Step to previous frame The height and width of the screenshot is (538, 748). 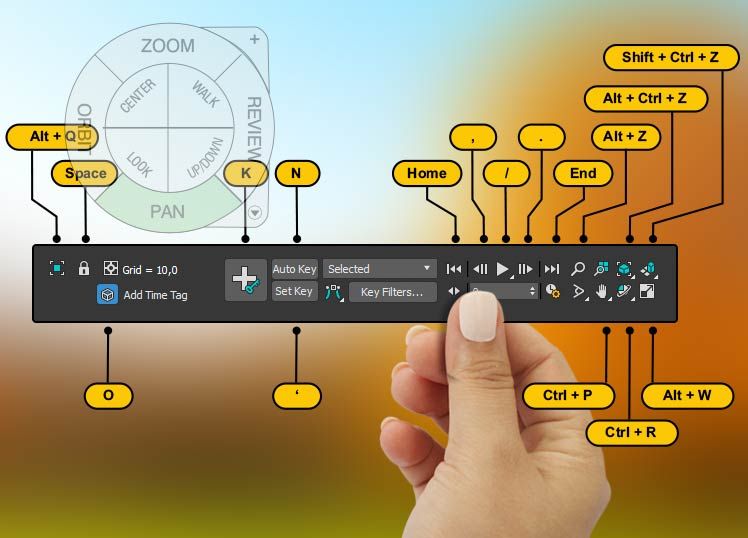[x=480, y=269]
